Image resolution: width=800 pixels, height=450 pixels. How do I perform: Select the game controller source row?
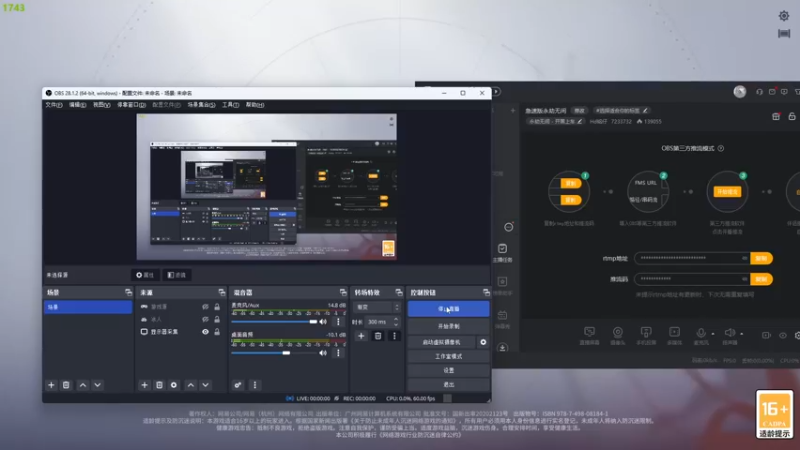pyautogui.click(x=181, y=307)
